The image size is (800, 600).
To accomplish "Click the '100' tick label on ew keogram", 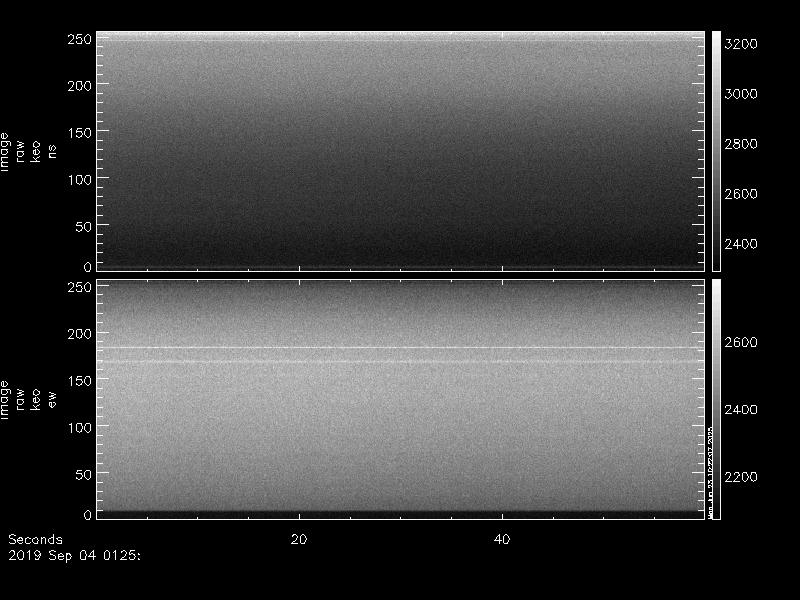I will tap(80, 428).
